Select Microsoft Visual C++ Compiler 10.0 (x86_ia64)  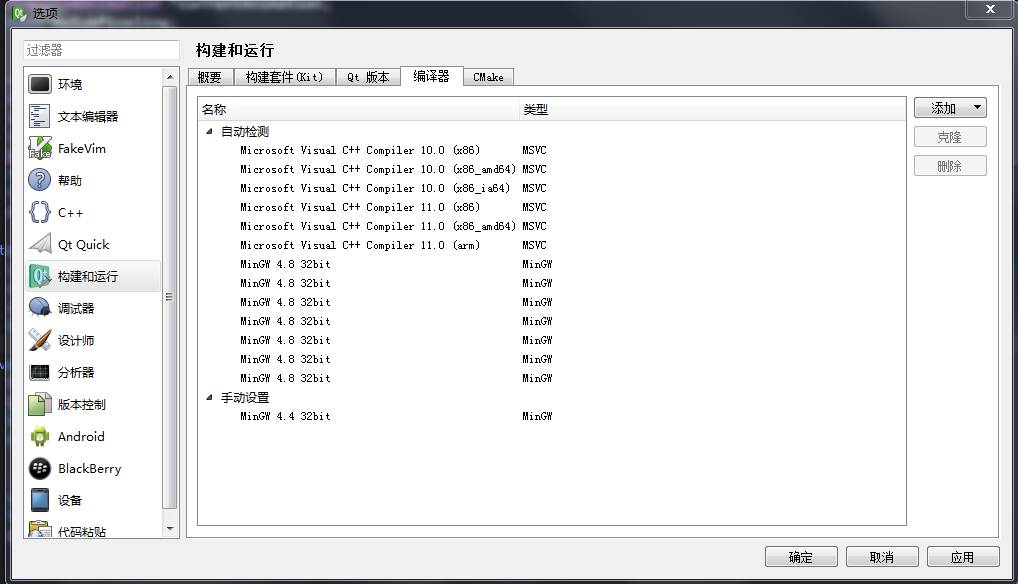[375, 188]
